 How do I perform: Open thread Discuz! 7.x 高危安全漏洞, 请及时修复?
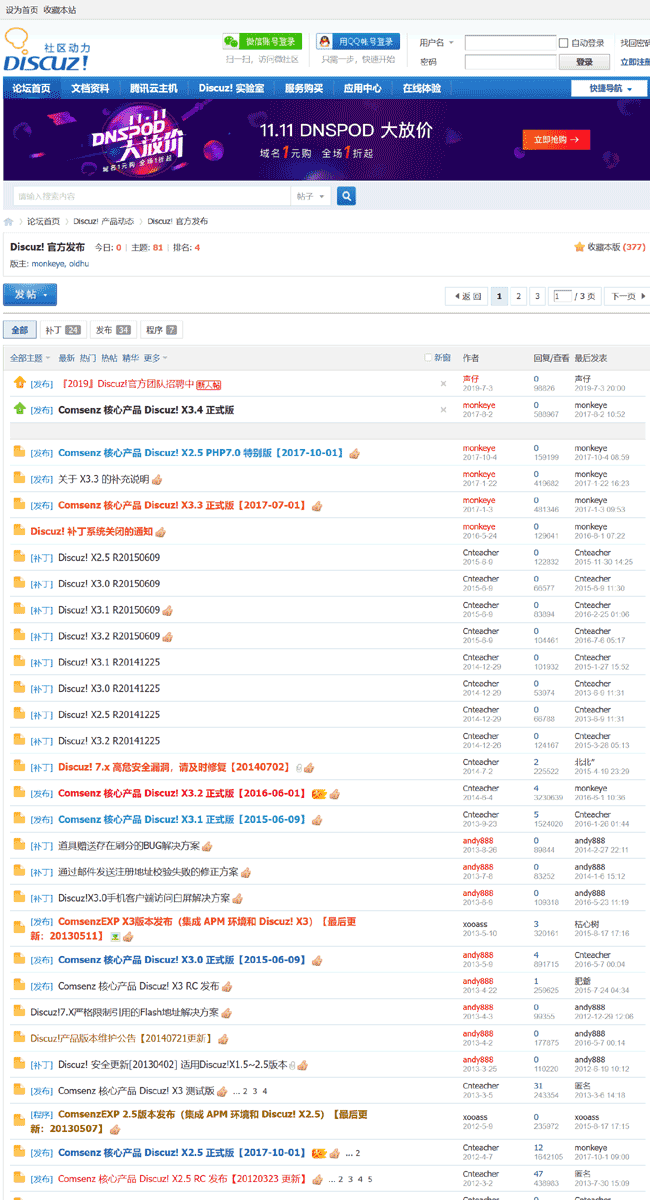point(174,767)
